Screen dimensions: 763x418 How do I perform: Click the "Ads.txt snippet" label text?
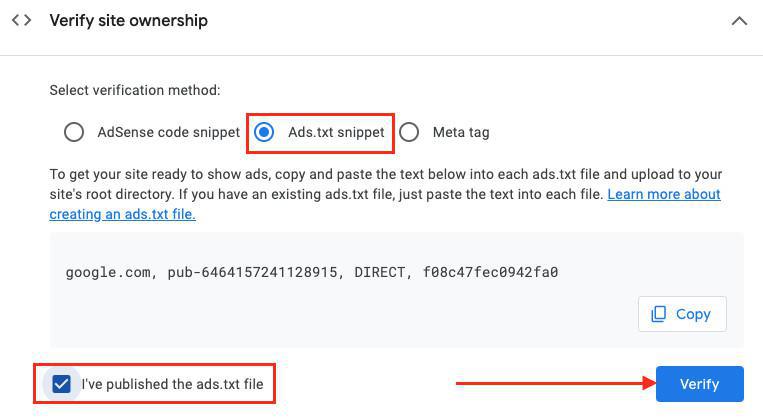click(336, 132)
